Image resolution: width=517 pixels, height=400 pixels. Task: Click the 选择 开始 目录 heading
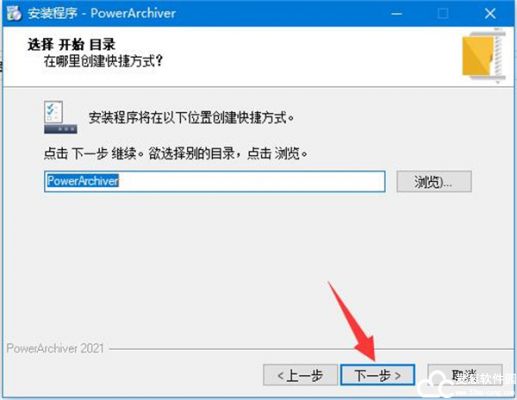[x=71, y=44]
